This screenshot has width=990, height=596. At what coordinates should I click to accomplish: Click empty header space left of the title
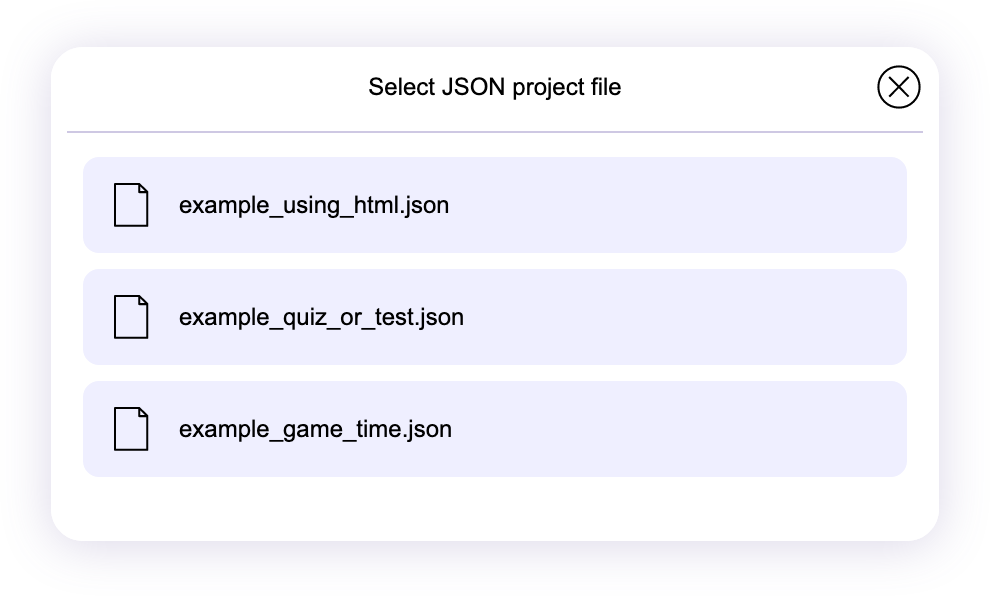[200, 87]
